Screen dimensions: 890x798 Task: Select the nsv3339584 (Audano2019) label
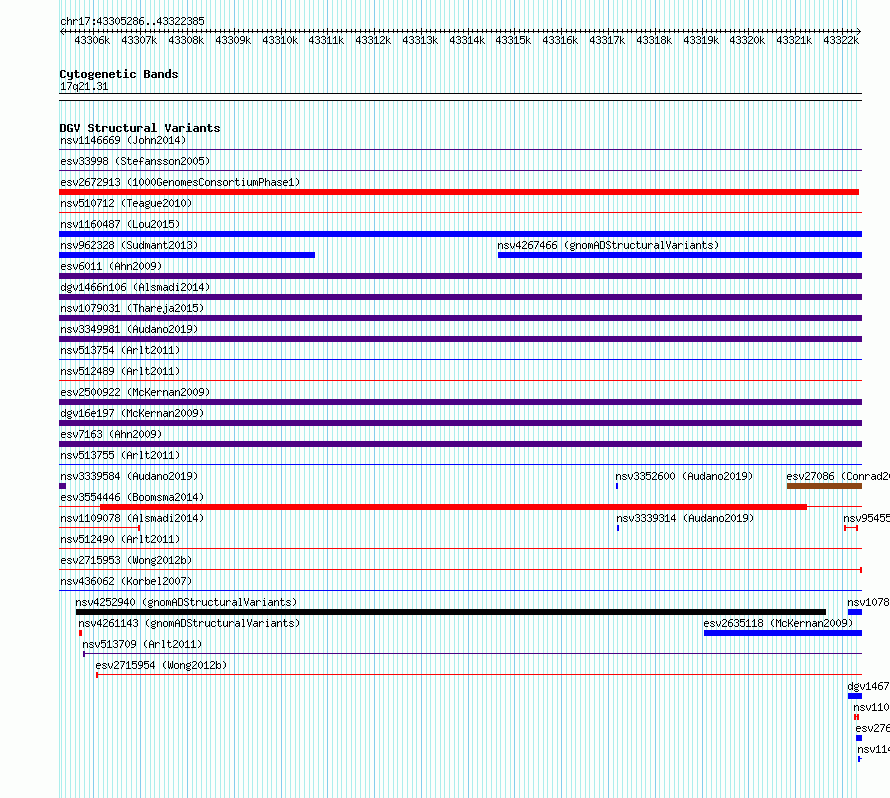coord(129,476)
